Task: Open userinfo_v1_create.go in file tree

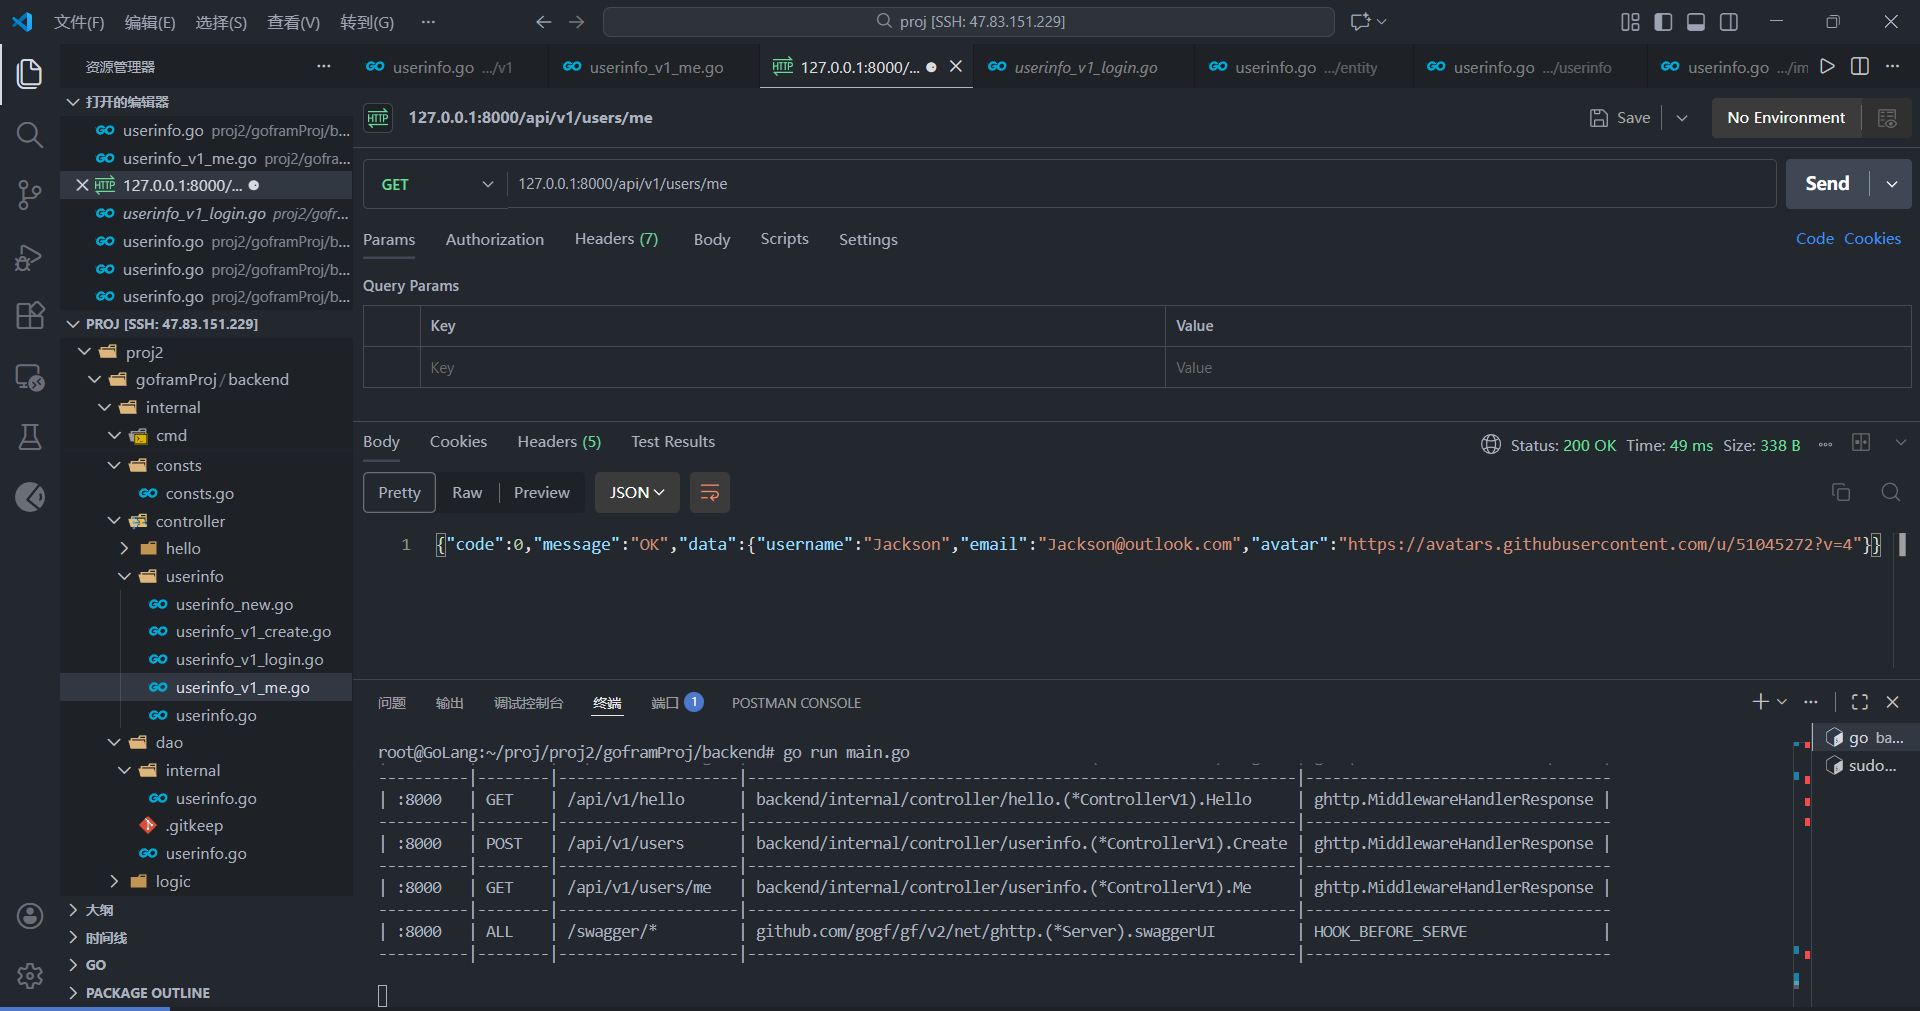Action: [253, 632]
